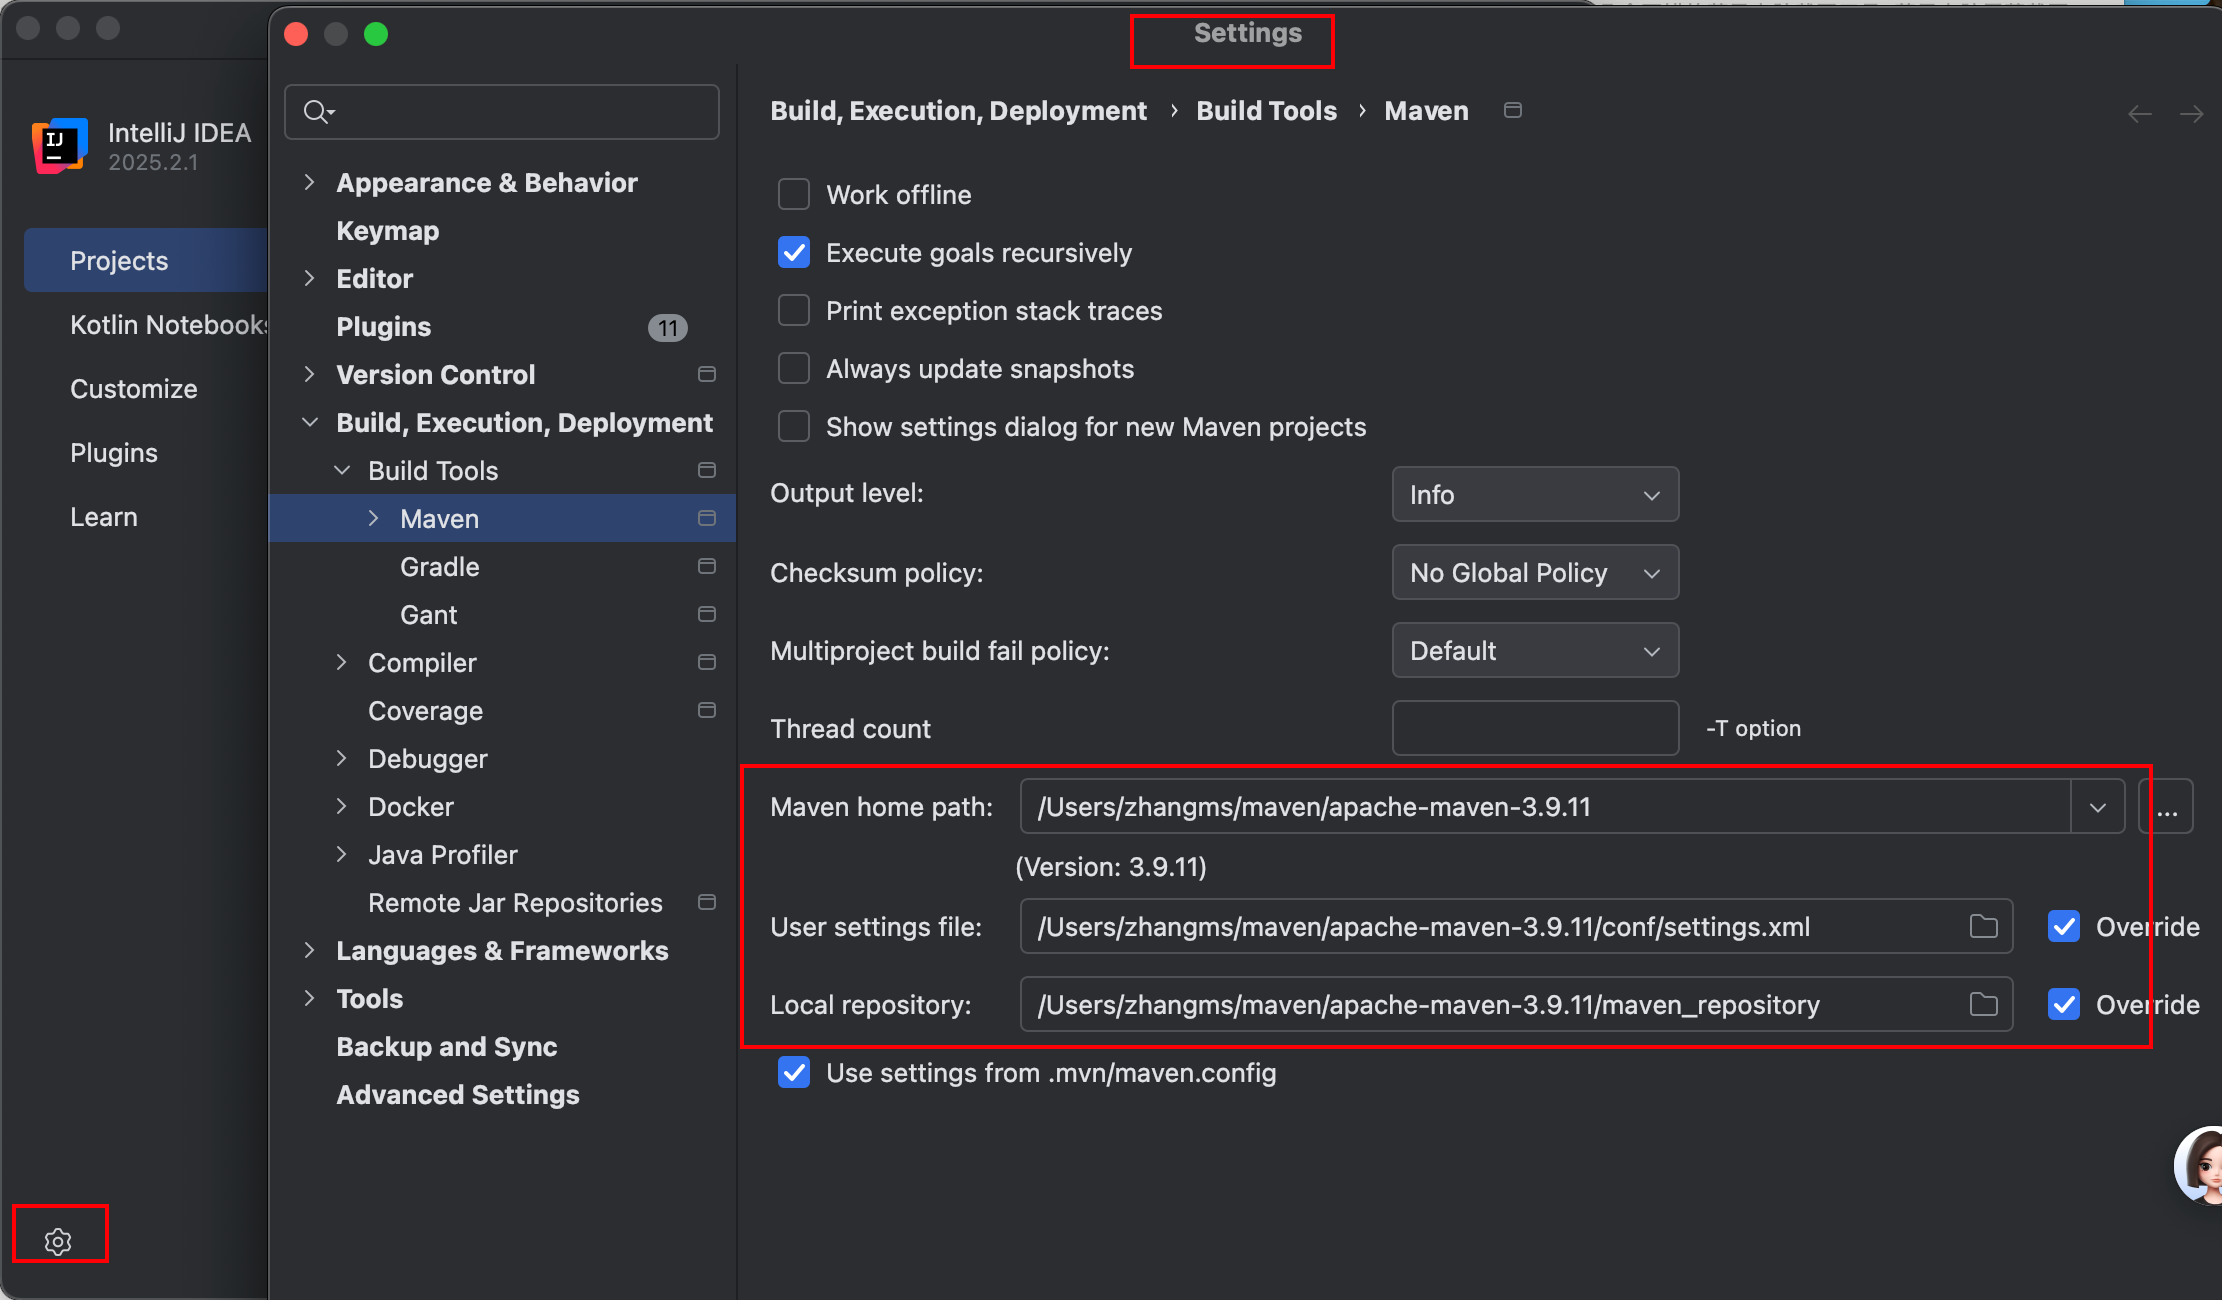
Task: Expand the Java Profiler node chevron
Action: point(341,854)
